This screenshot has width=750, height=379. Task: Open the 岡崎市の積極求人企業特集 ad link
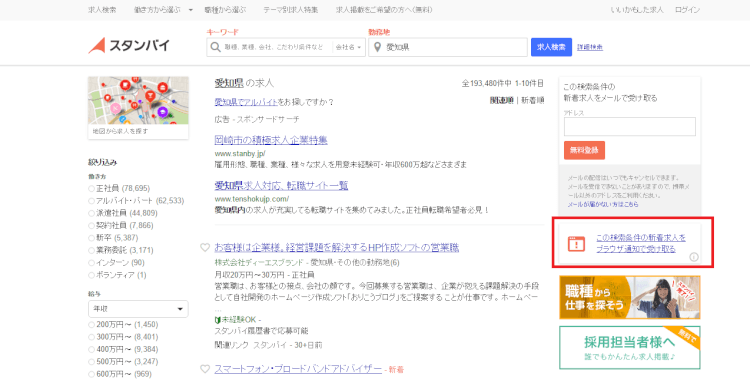(271, 140)
